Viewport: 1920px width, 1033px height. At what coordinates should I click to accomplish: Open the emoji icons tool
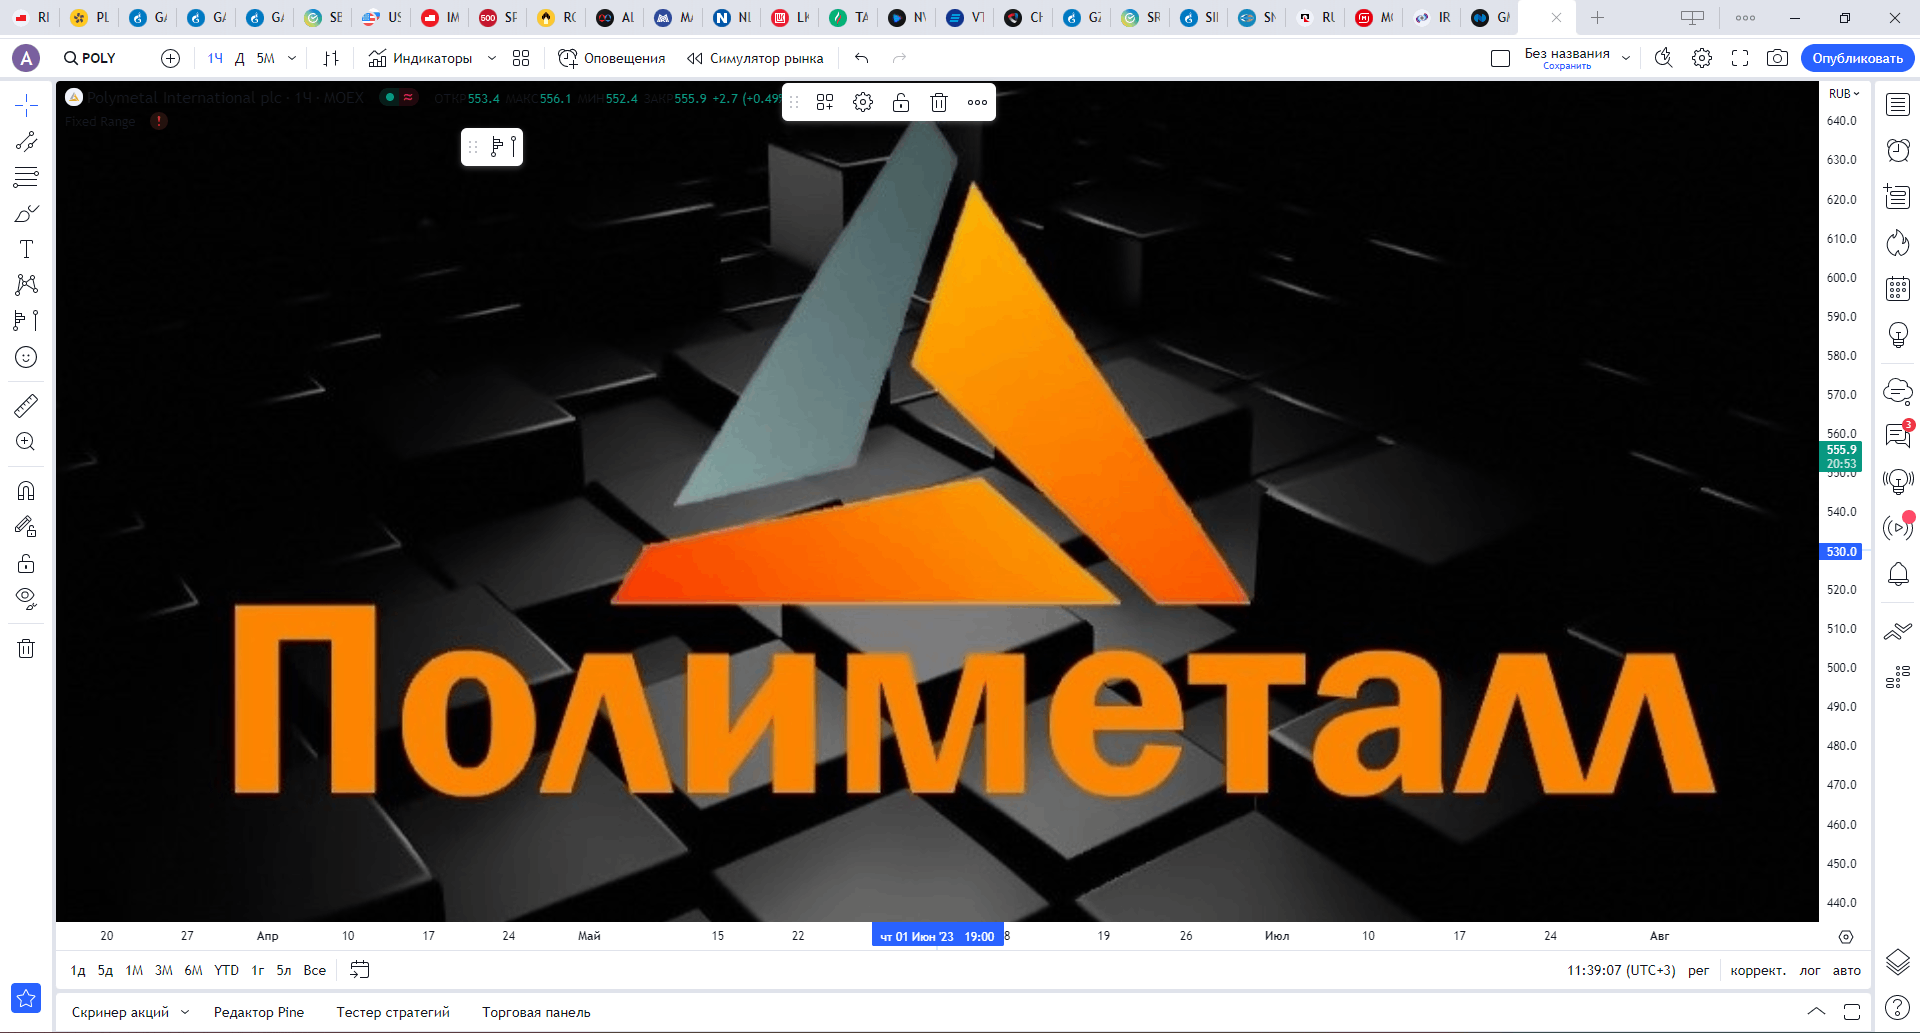26,357
